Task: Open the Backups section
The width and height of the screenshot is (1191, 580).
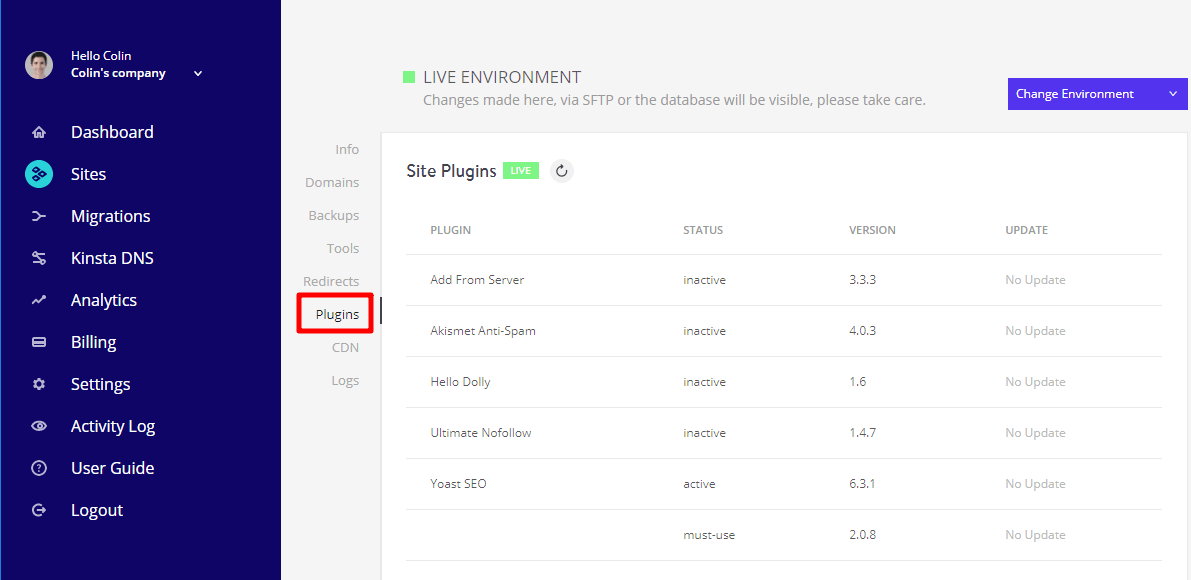Action: coord(333,214)
